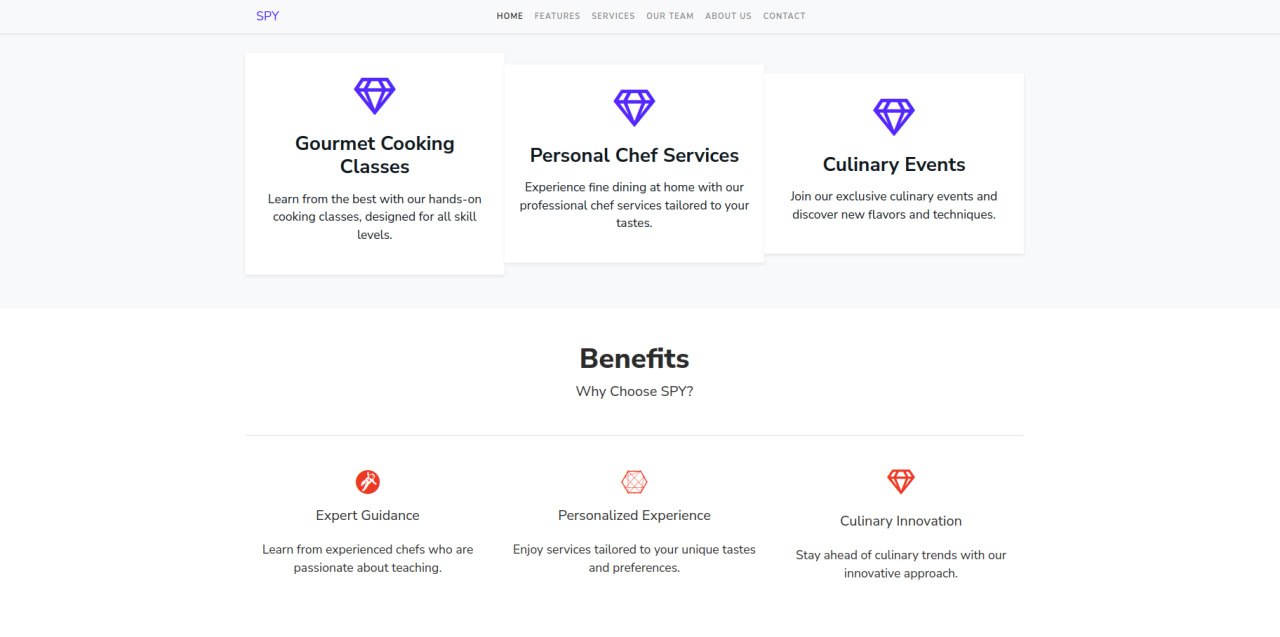Select the Gourmet Cooking Classes heading

[x=375, y=155]
